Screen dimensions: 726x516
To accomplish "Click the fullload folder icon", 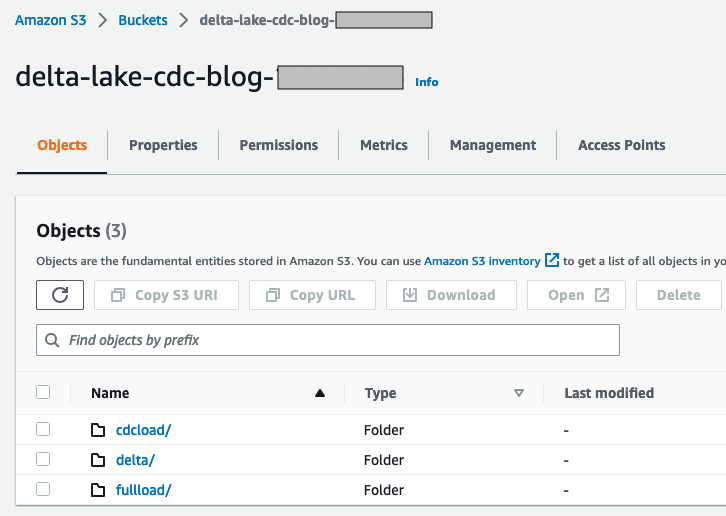I will click(x=98, y=491).
